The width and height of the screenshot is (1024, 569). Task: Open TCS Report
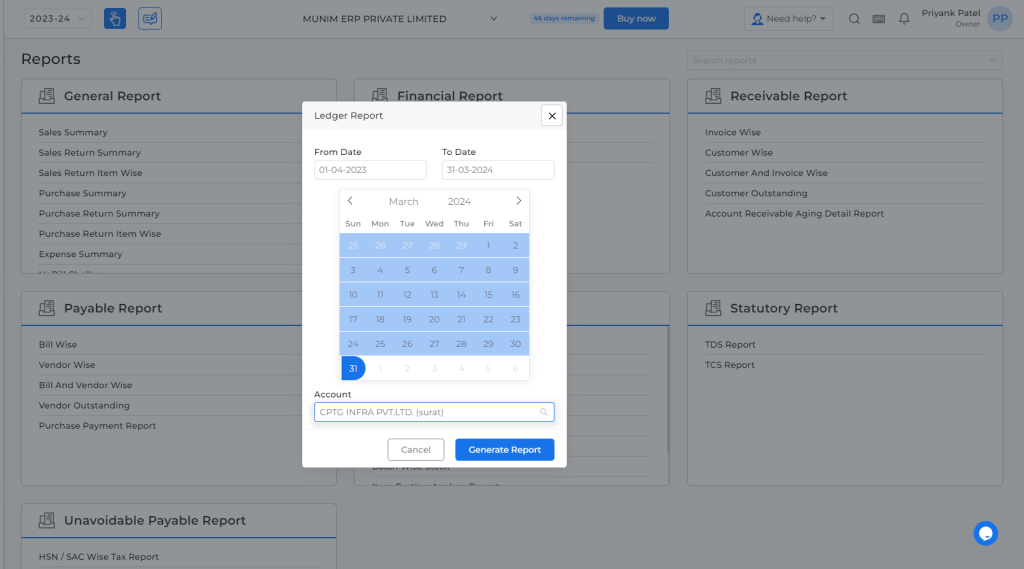point(729,365)
